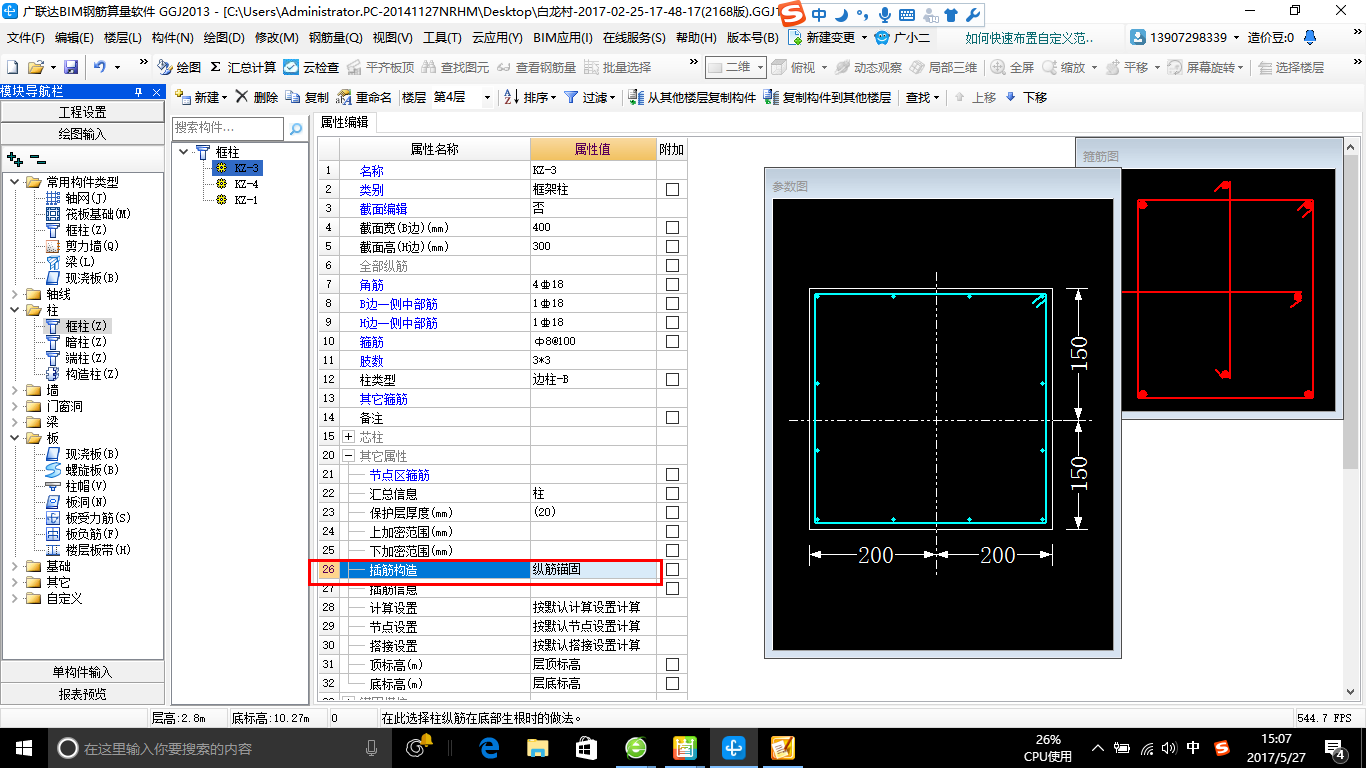
Task: Open Microsoft Edge from the taskbar
Action: (490, 747)
